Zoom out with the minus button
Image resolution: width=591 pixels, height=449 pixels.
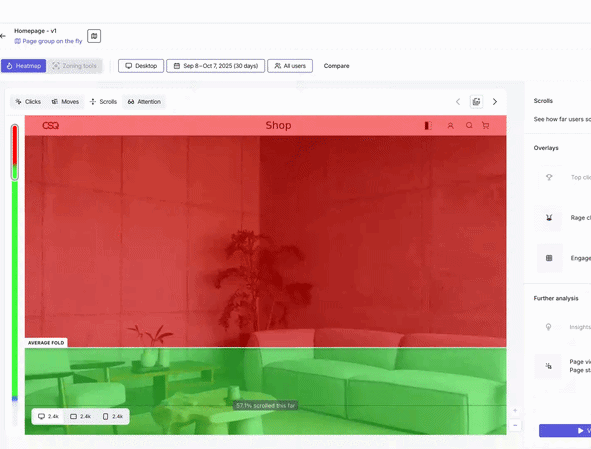point(515,425)
